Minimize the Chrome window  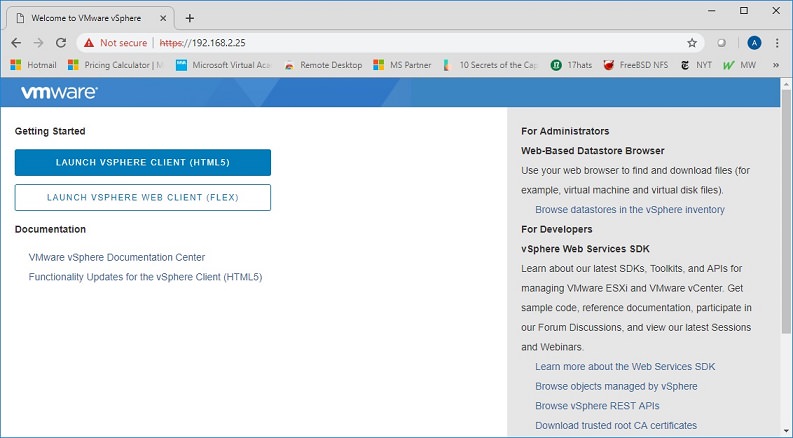712,11
